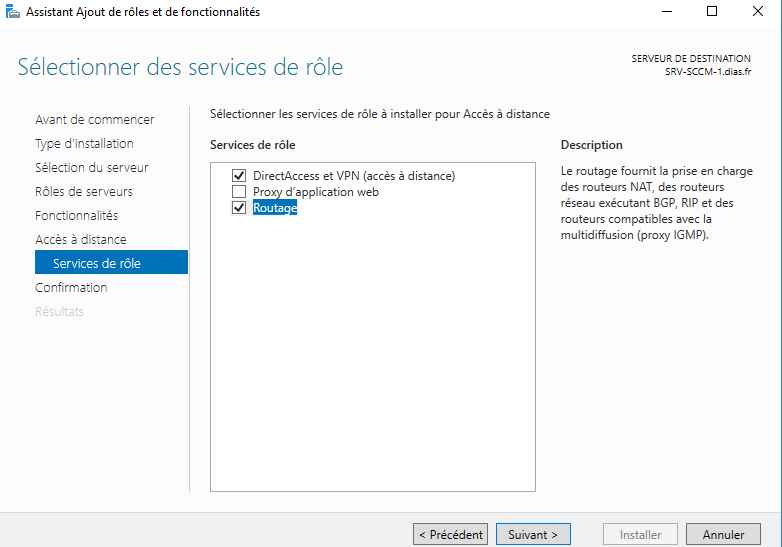The width and height of the screenshot is (782, 547).
Task: Click the Services de rôle step
Action: tap(96, 264)
